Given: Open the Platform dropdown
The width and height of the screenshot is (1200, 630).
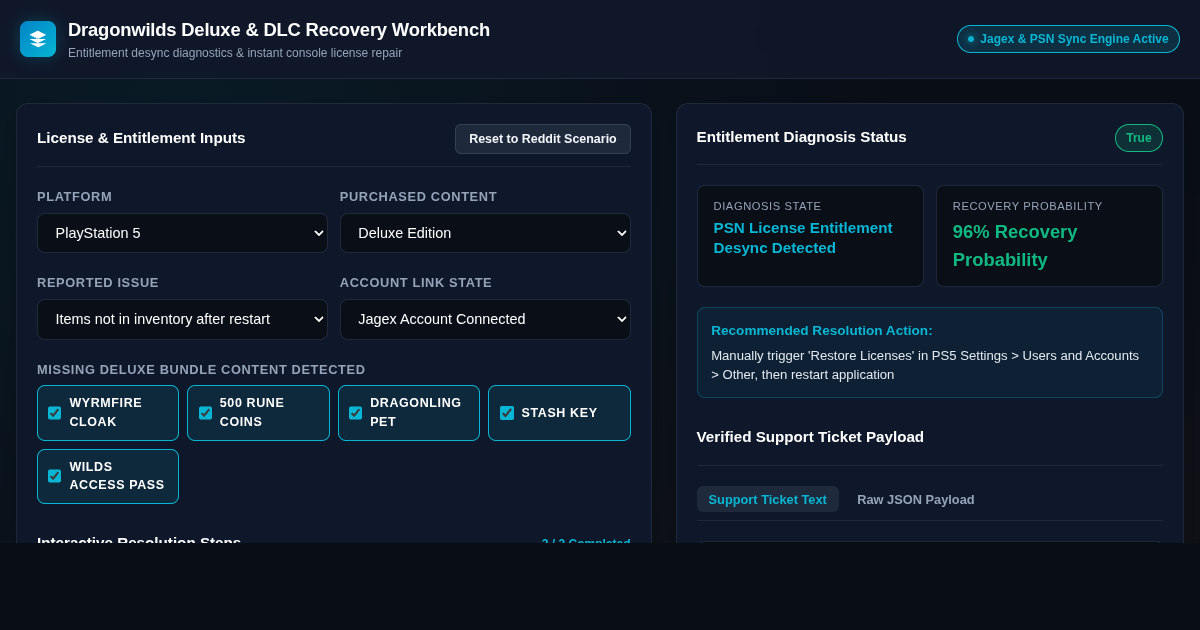Looking at the screenshot, I should pos(182,233).
